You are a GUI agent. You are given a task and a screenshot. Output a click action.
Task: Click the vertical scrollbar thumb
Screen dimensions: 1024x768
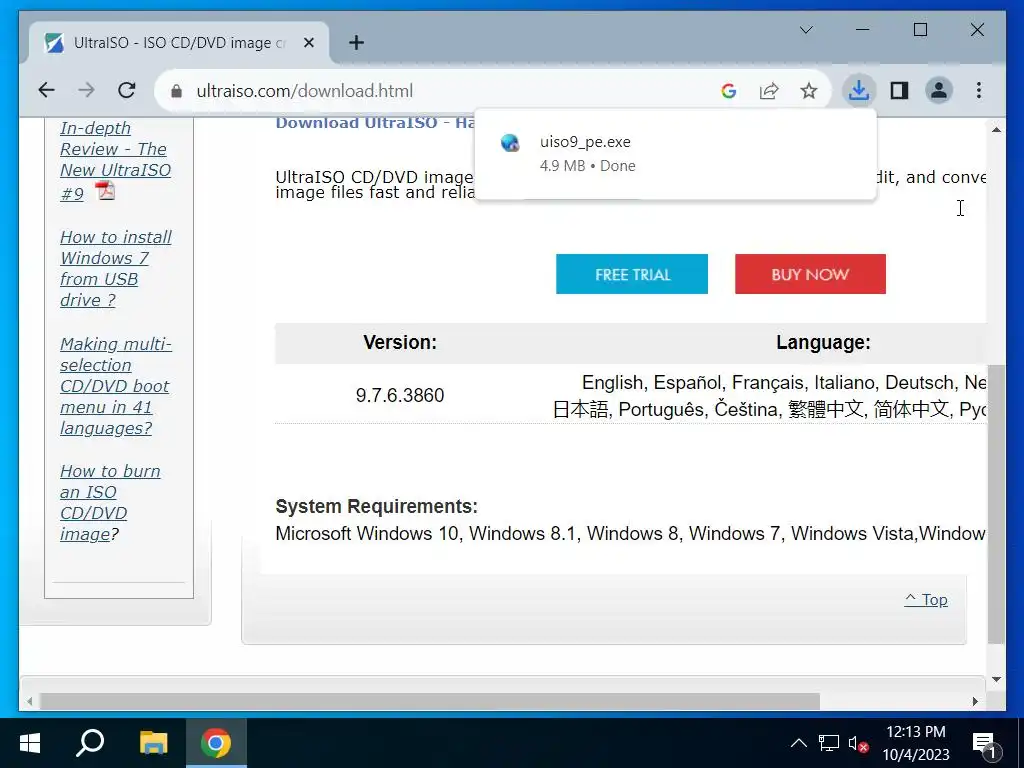[x=996, y=504]
